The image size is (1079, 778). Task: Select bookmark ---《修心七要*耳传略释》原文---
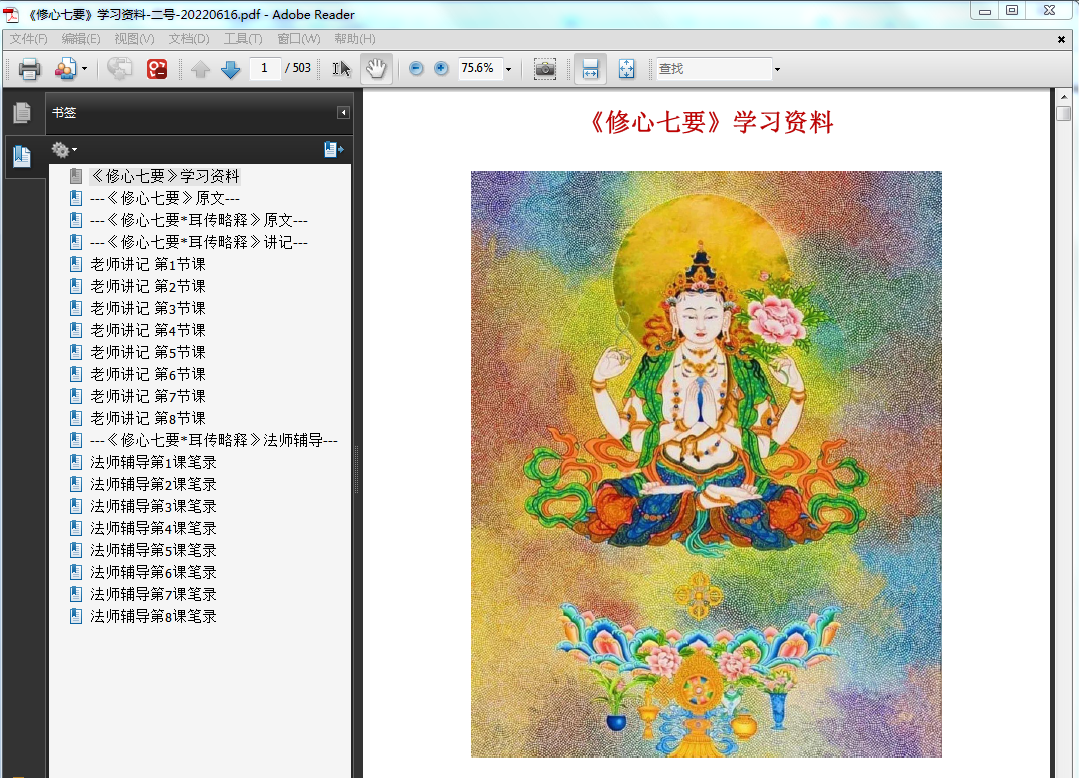199,220
